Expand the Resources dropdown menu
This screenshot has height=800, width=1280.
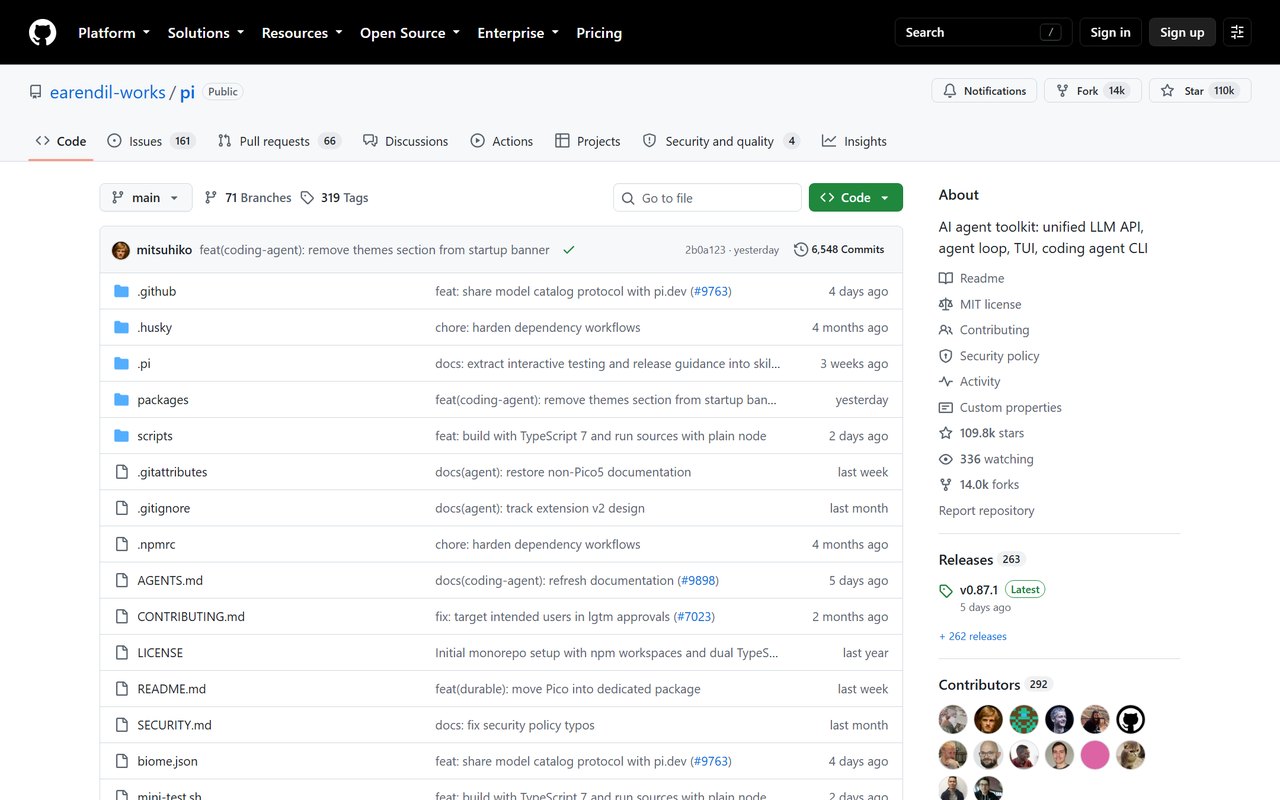pos(302,33)
